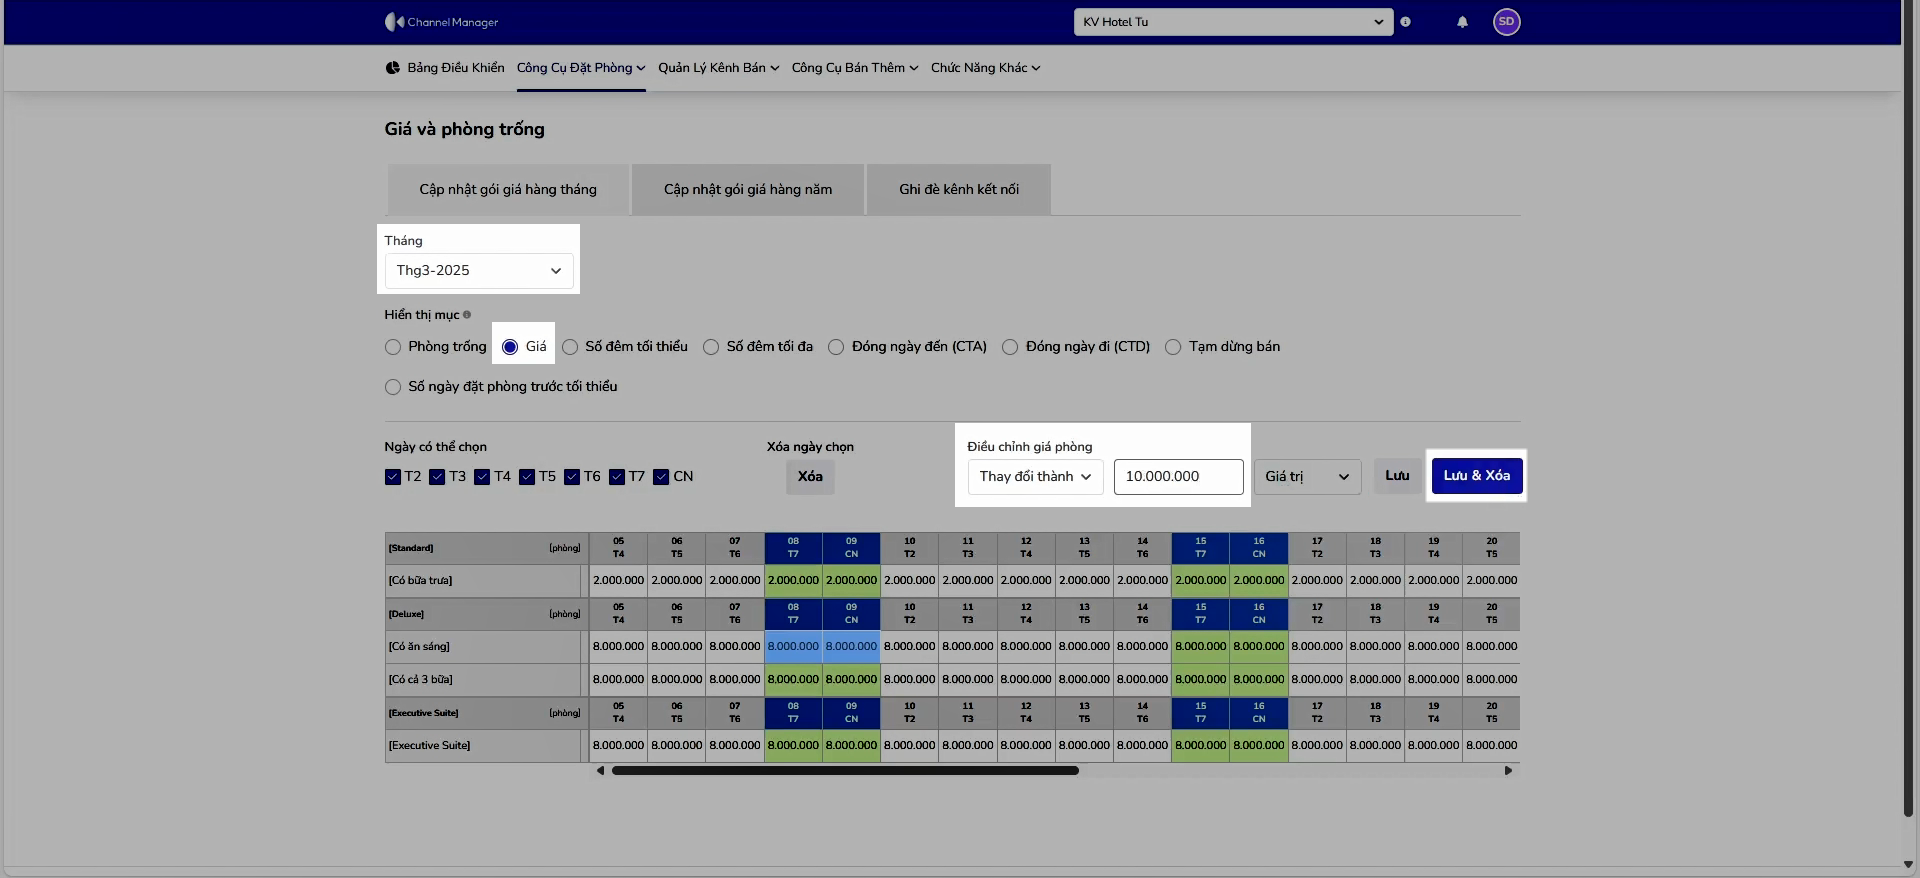
Task: Click the table's right scroll arrow
Action: 1508,771
